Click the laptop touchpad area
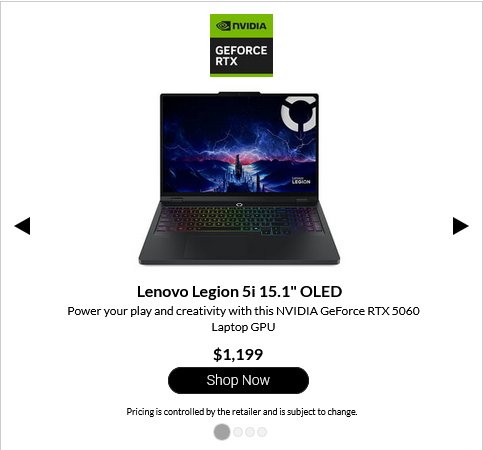Viewport: 483px width, 450px height. click(x=239, y=247)
